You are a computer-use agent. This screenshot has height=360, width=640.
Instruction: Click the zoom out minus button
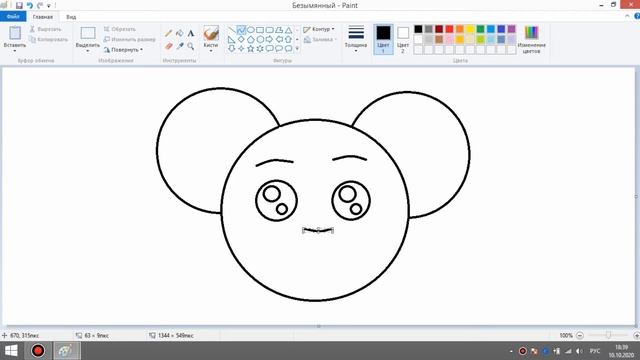tap(580, 336)
